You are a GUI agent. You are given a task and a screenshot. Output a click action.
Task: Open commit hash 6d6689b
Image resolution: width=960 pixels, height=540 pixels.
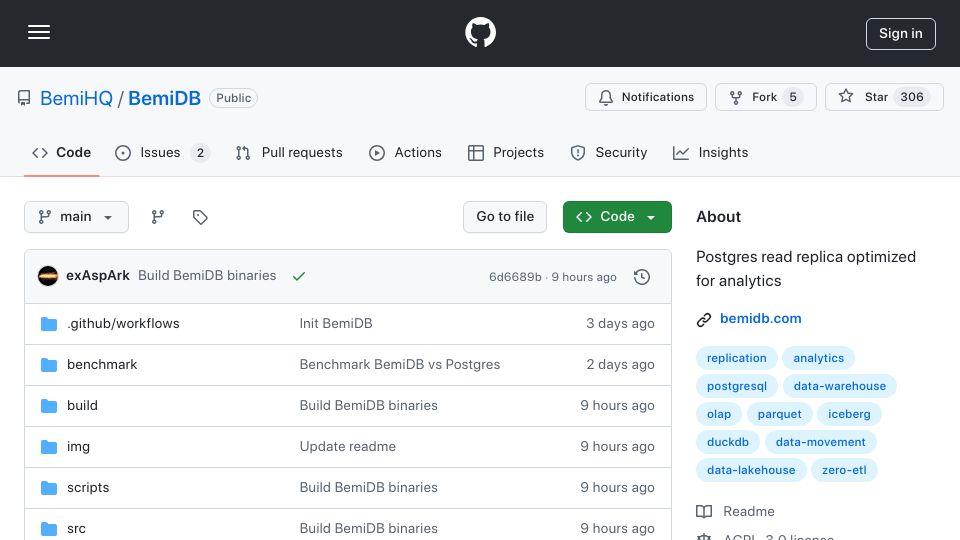tap(516, 277)
